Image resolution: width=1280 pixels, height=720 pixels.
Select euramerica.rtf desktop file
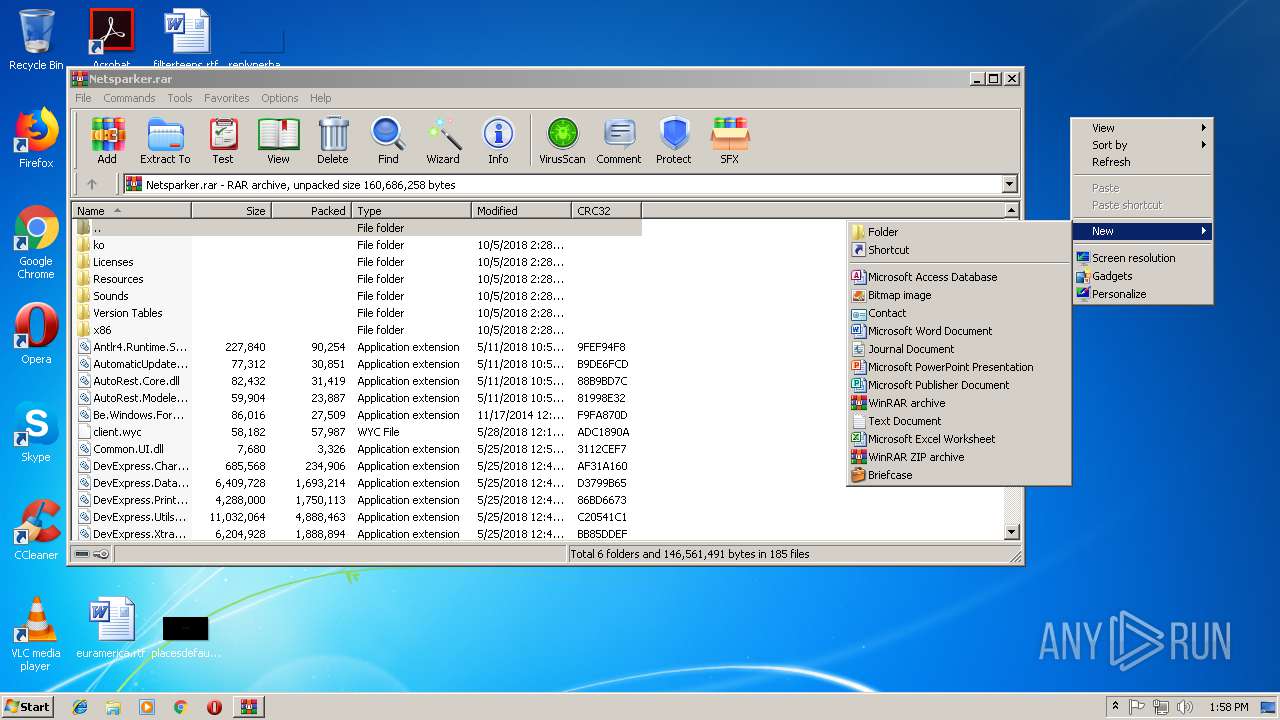111,629
